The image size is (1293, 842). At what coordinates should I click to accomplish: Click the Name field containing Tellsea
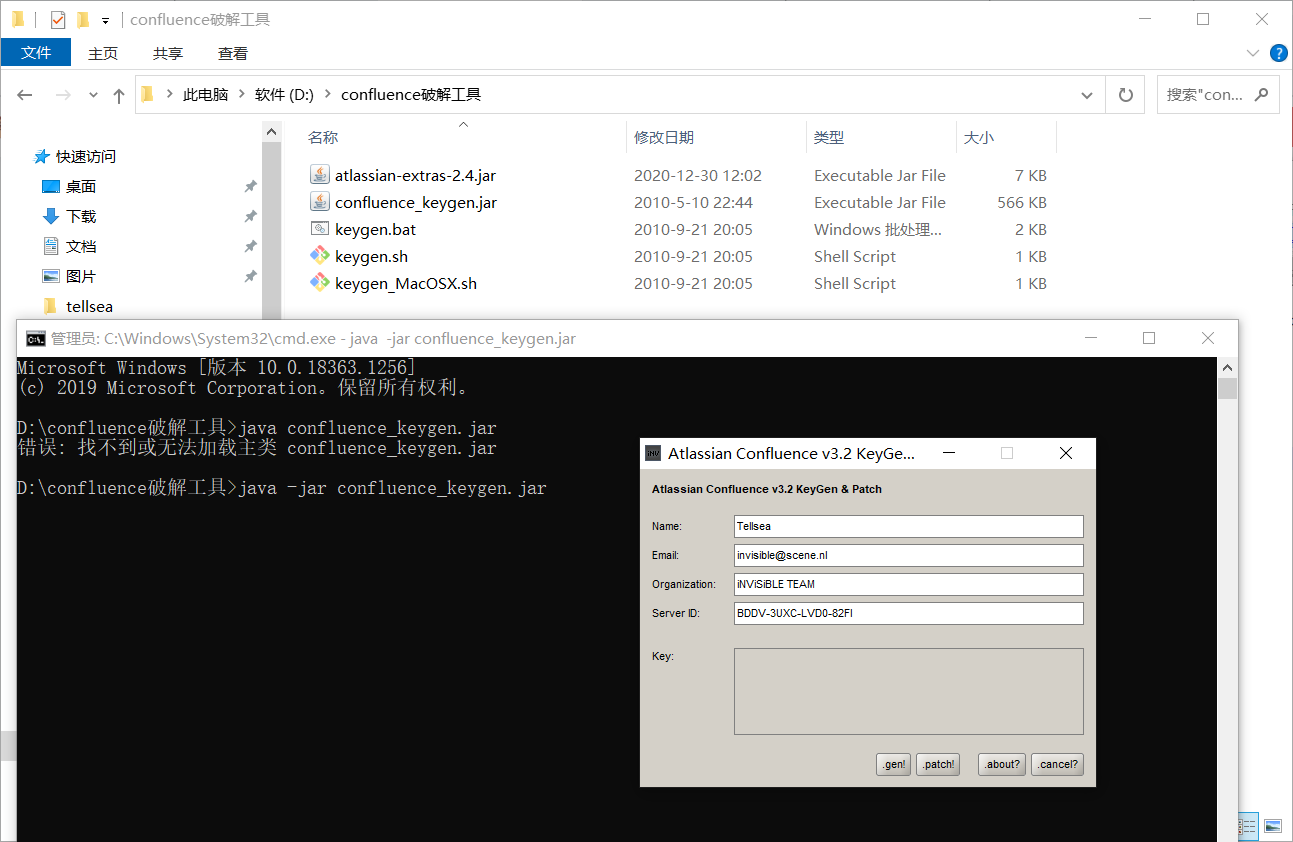click(x=909, y=526)
